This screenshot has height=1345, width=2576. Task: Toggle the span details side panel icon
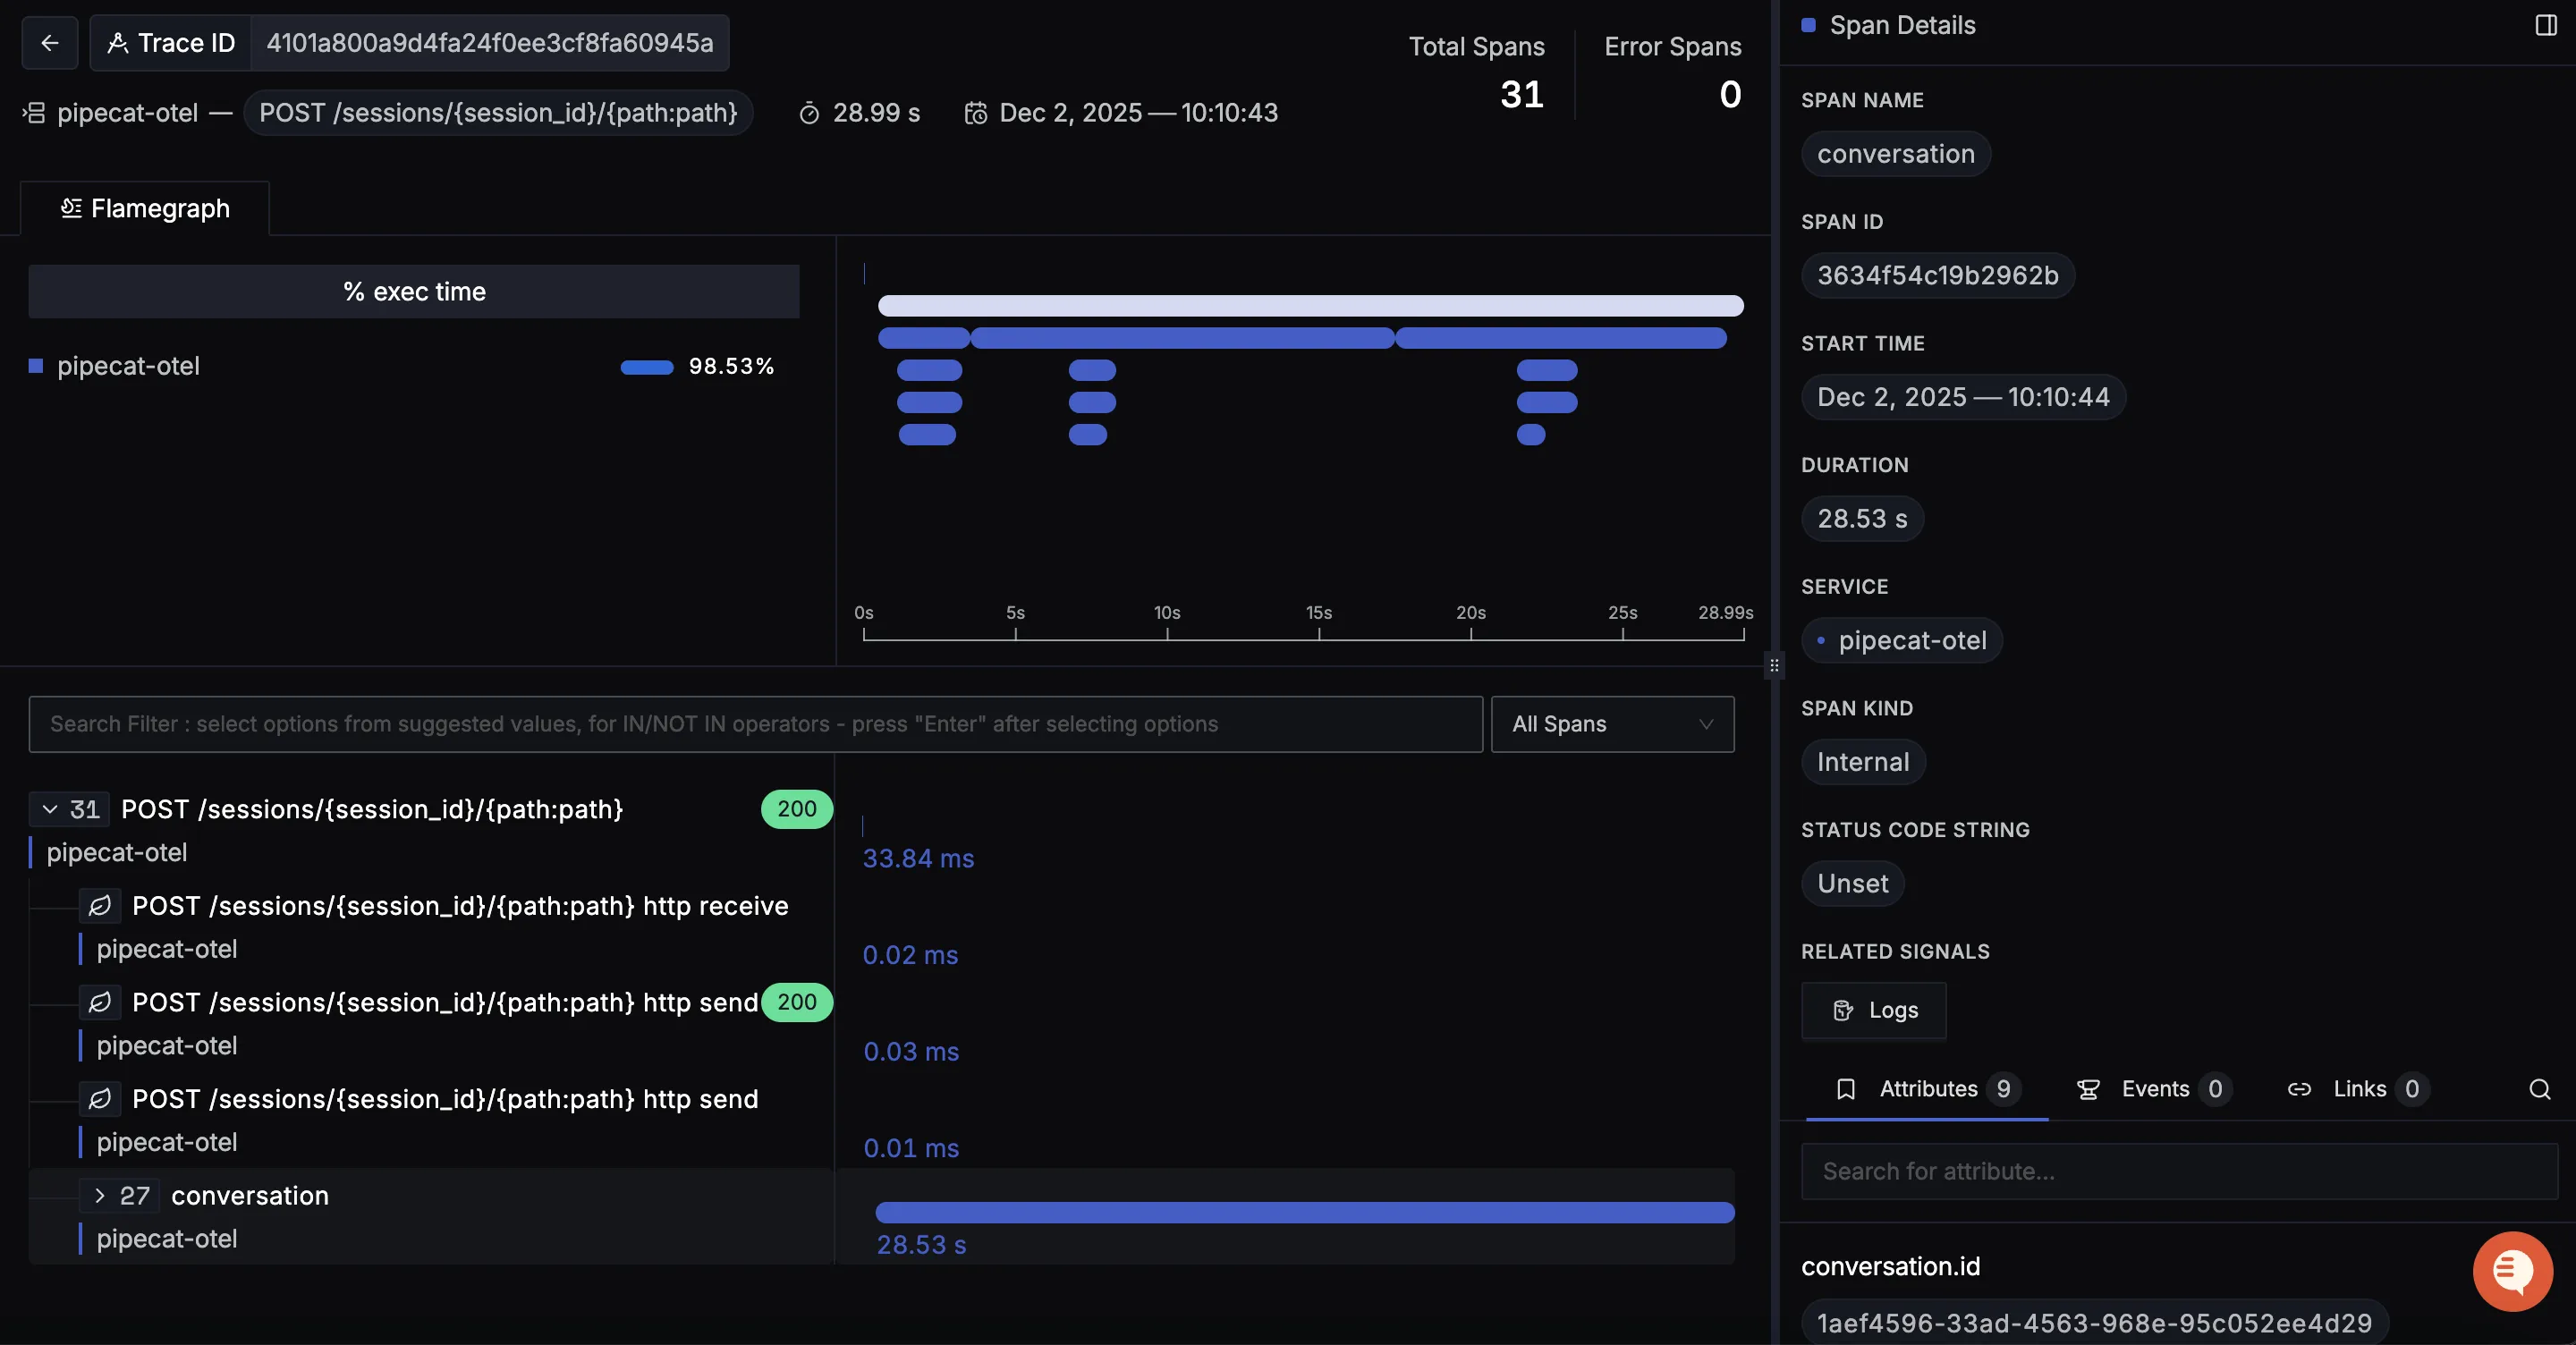click(2546, 25)
